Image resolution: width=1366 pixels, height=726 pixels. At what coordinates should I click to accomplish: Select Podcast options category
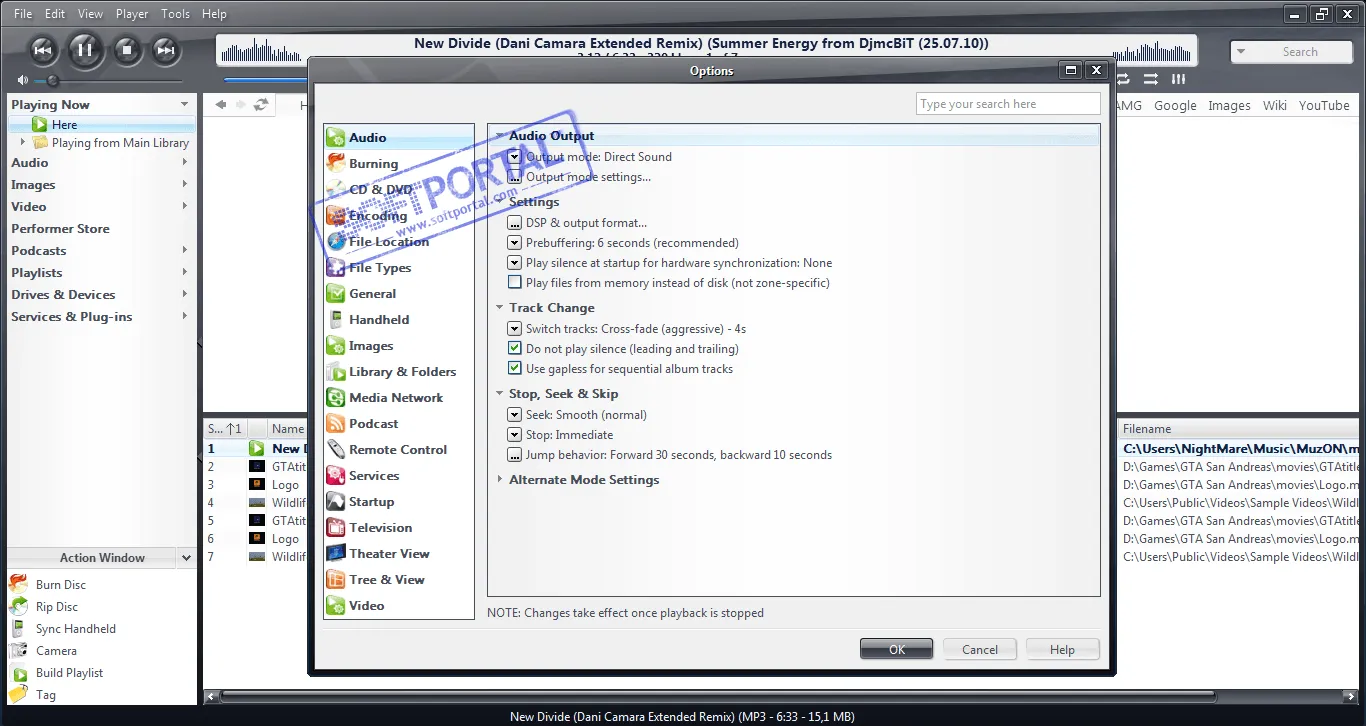coord(398,424)
